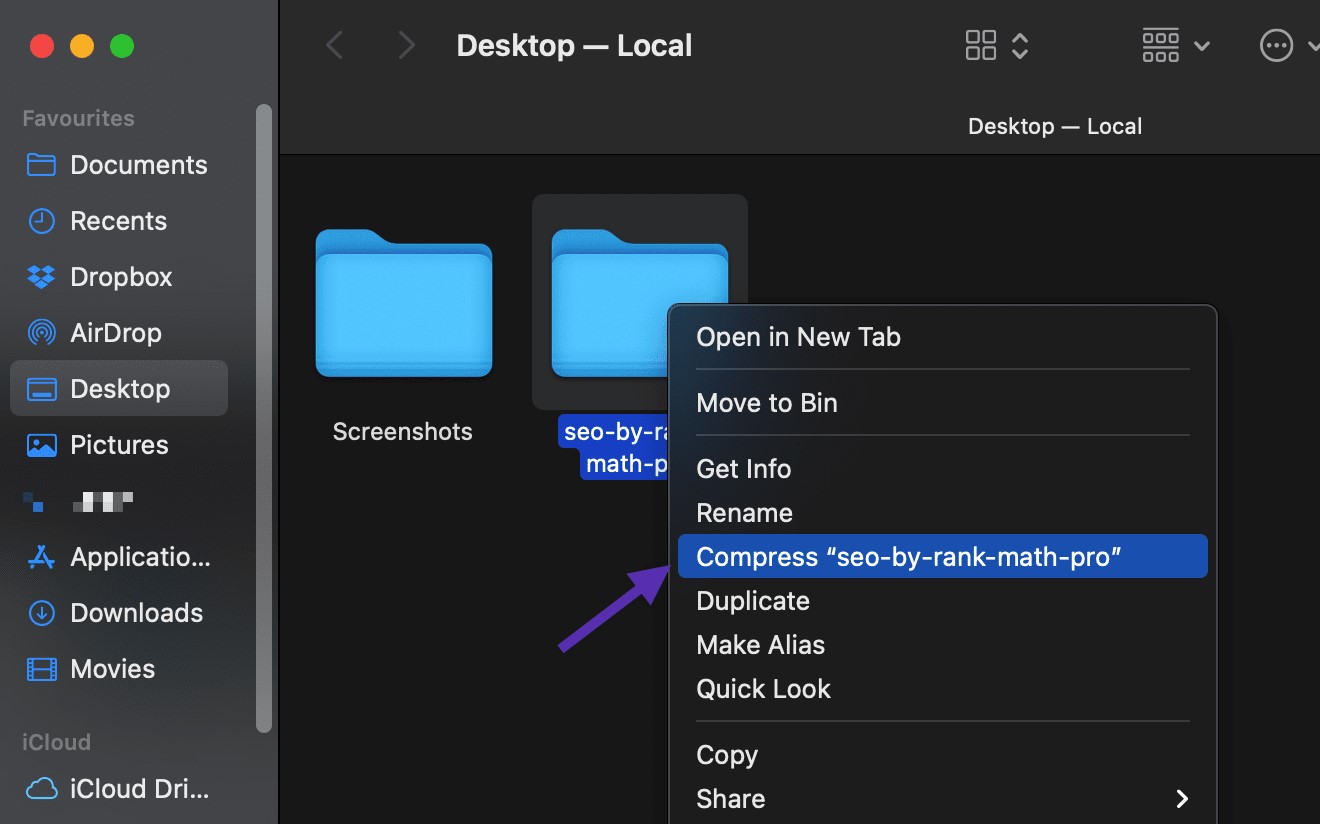The image size is (1320, 824).
Task: Click the Desktop — Local path bar label
Action: [x=1055, y=127]
